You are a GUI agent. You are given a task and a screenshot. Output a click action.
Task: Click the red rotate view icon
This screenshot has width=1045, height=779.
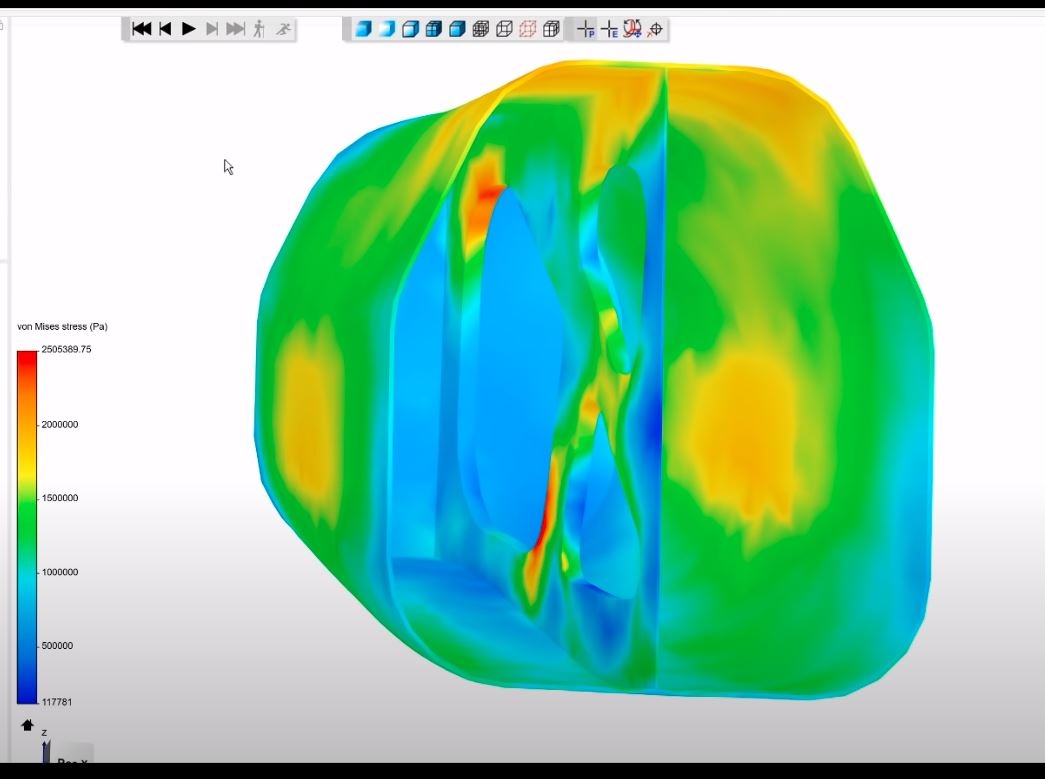tap(632, 29)
